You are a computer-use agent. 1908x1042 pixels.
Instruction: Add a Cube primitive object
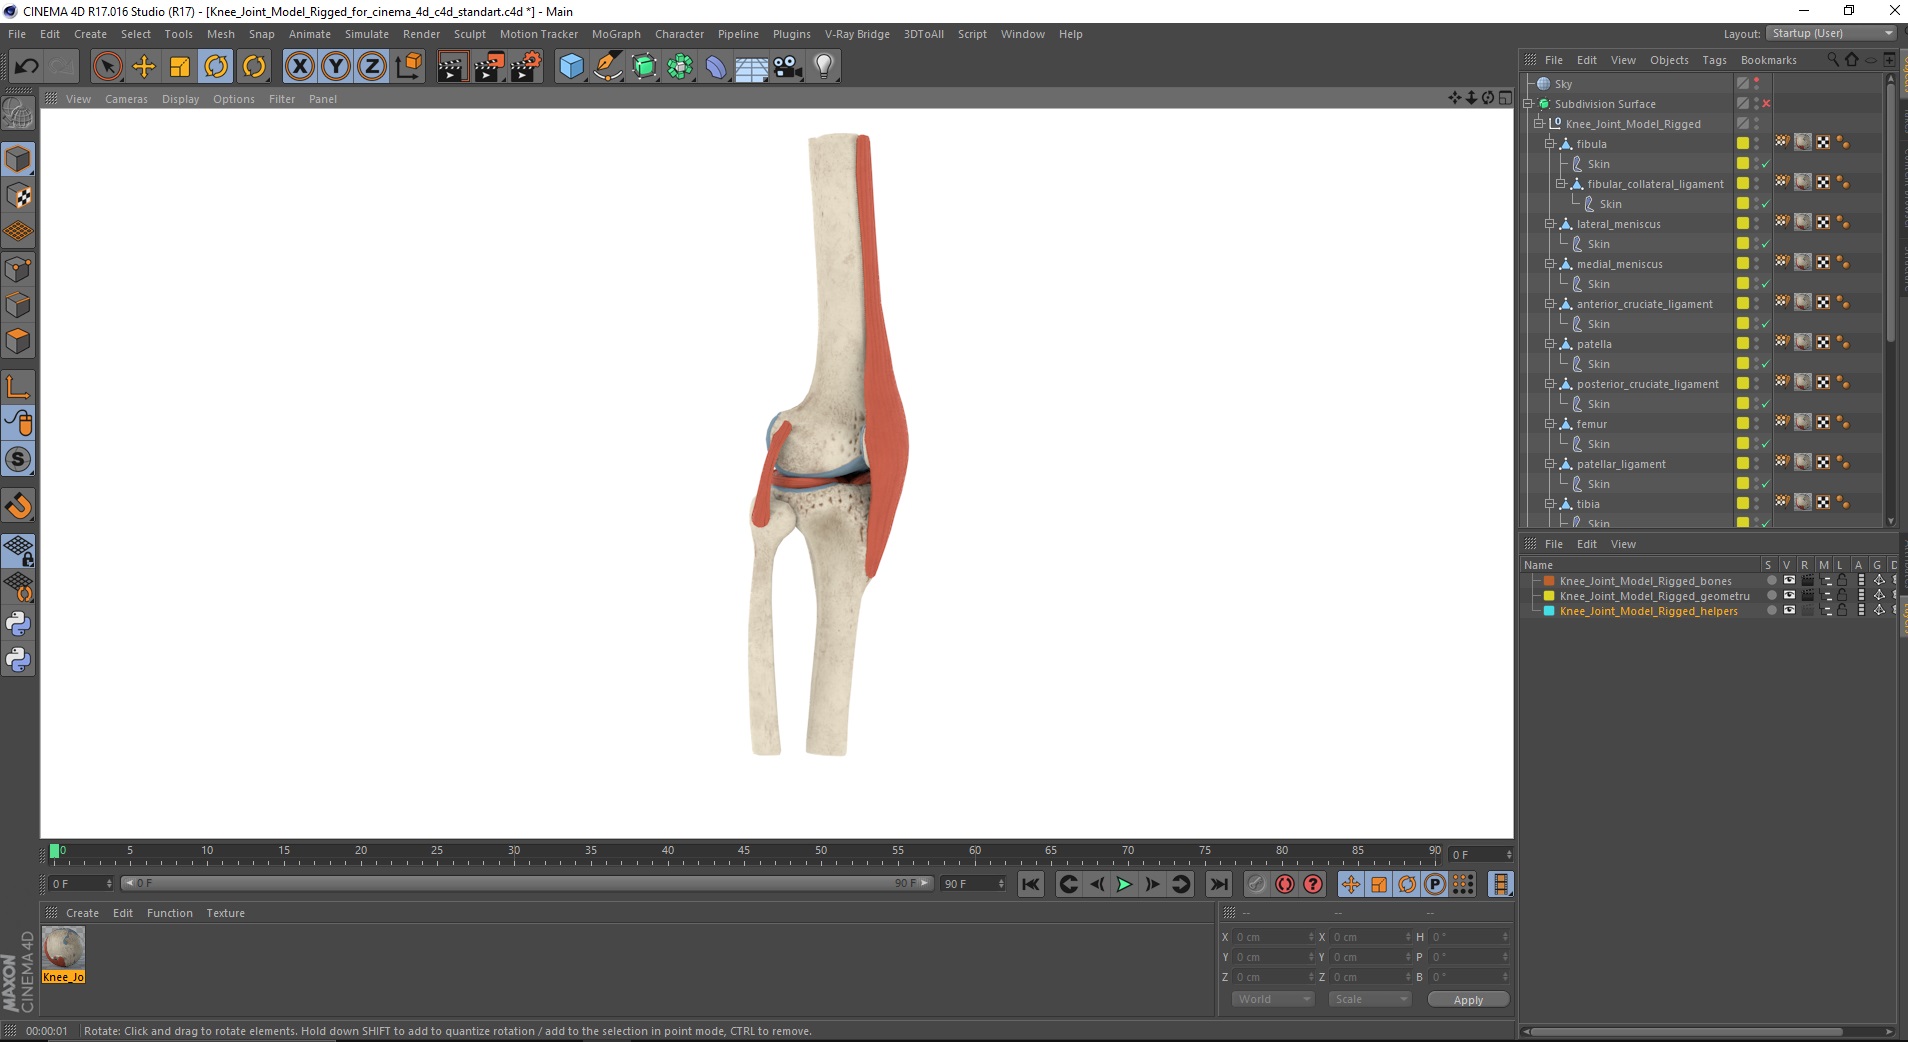coord(571,67)
